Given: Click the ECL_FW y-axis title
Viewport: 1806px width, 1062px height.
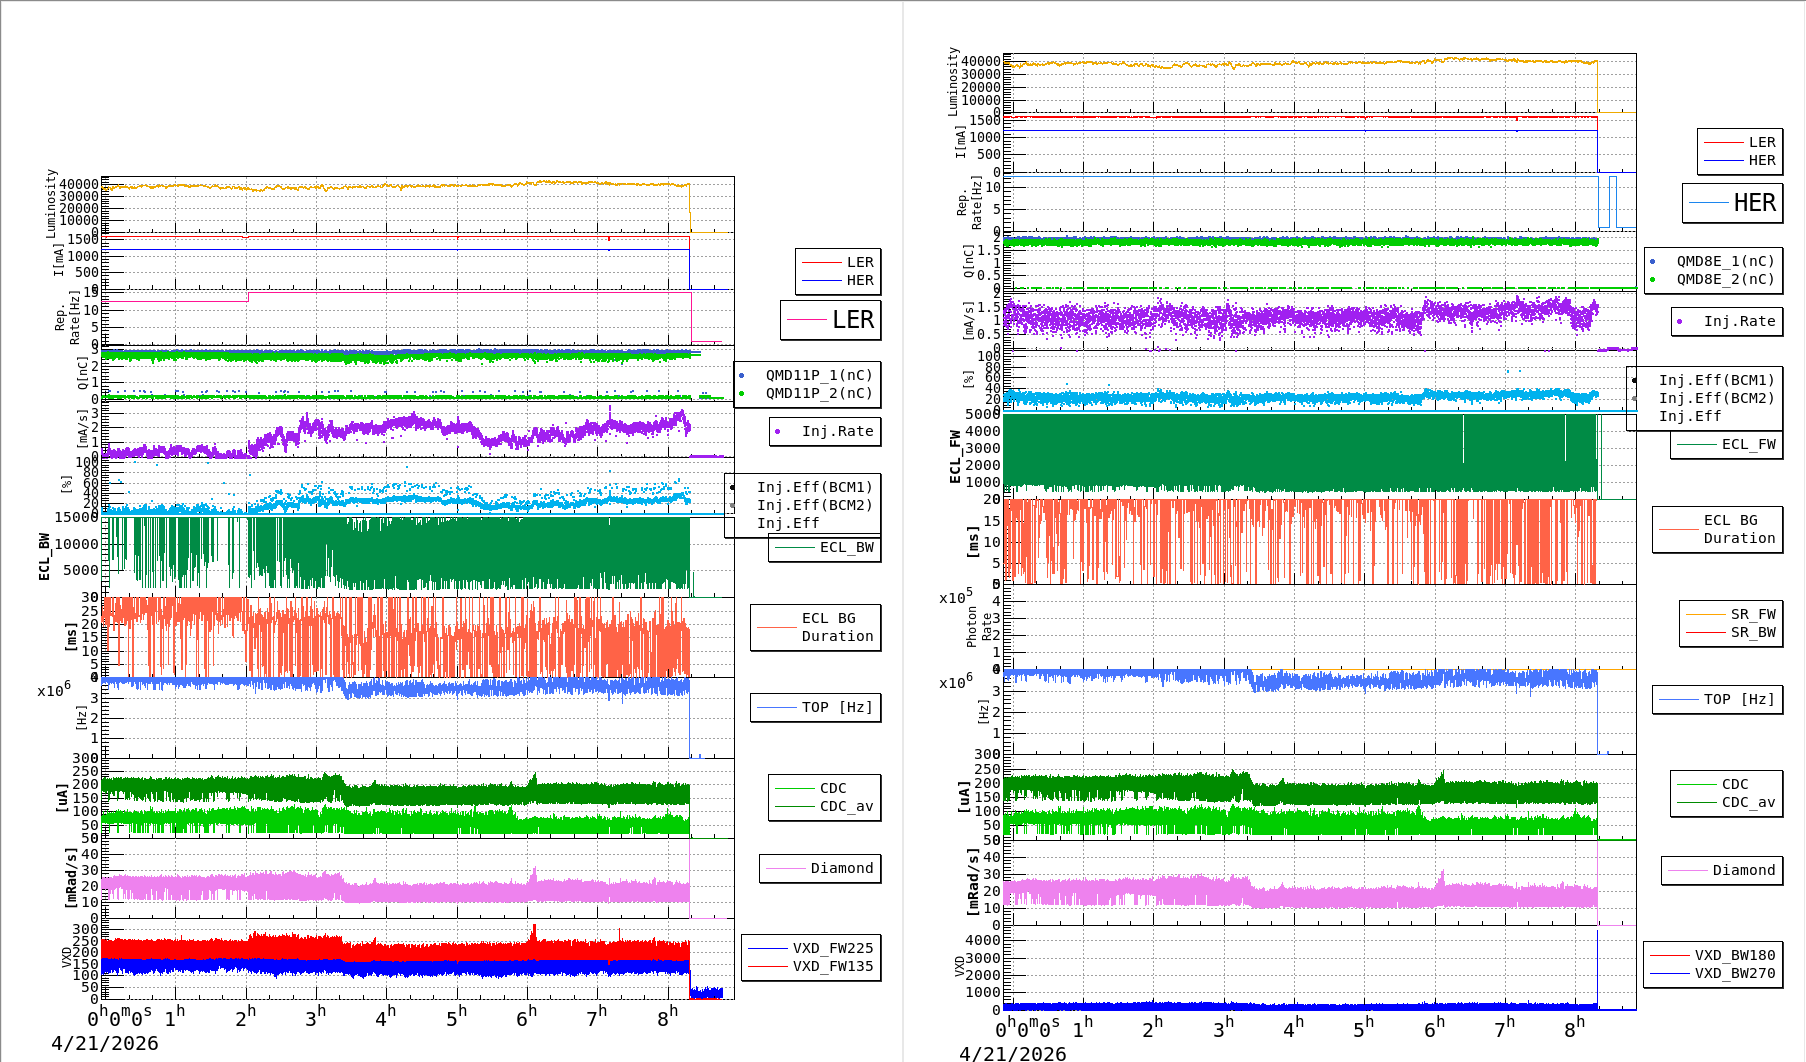Looking at the screenshot, I should point(955,456).
